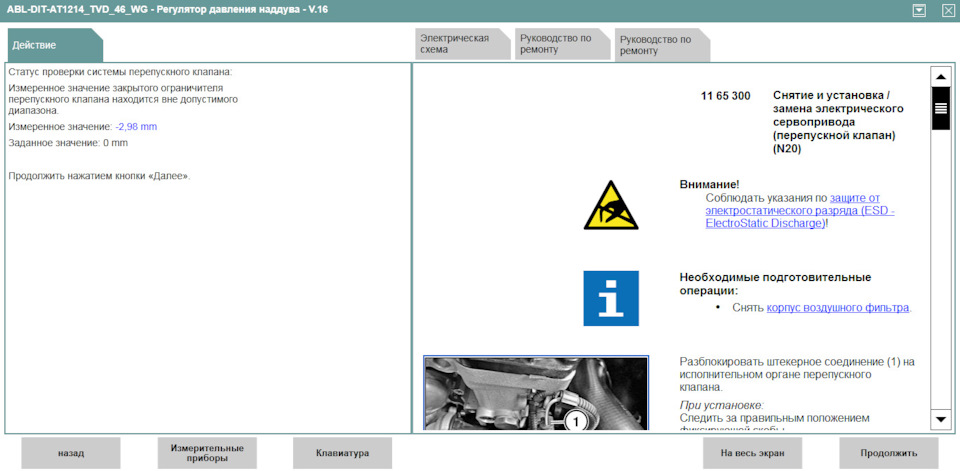Click the При установке: italic note

click(x=721, y=405)
